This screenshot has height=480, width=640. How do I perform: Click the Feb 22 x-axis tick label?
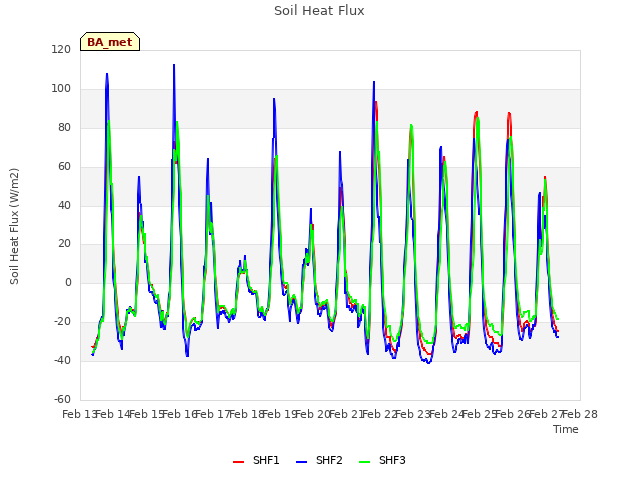pos(380,415)
